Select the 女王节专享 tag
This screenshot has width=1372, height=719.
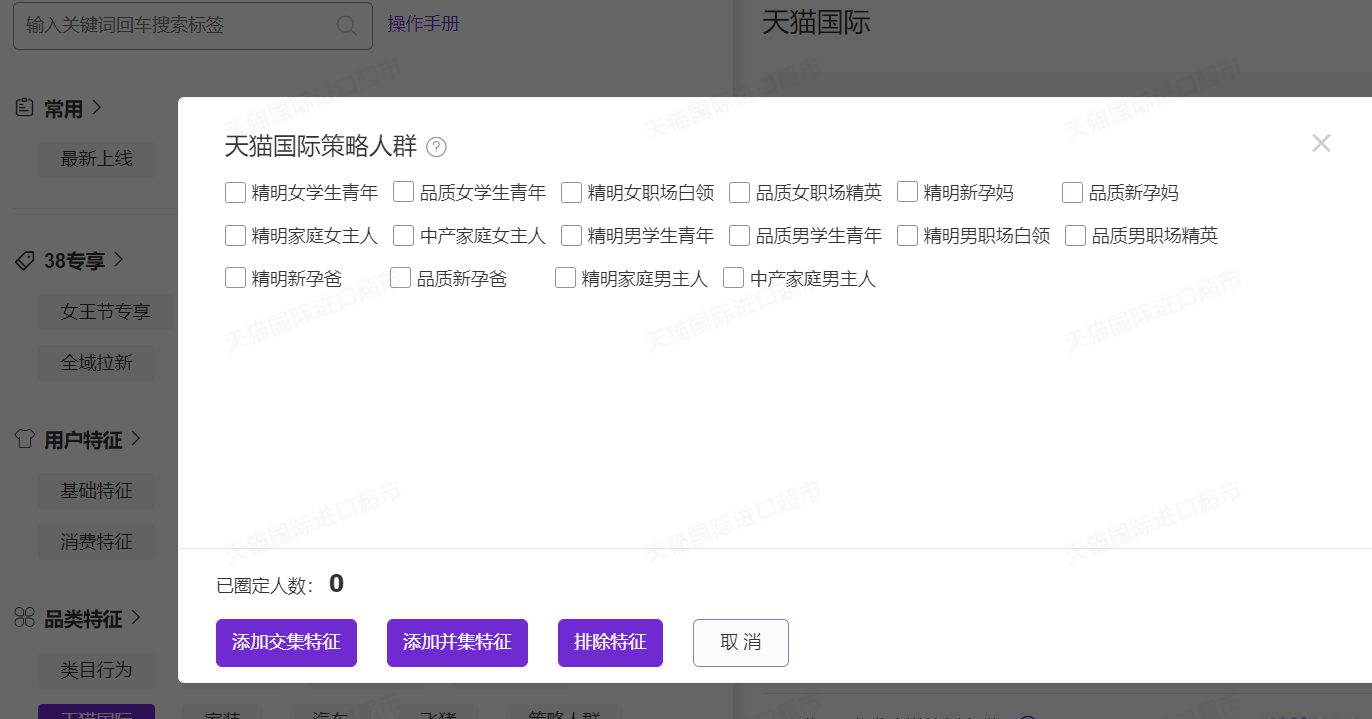point(106,311)
